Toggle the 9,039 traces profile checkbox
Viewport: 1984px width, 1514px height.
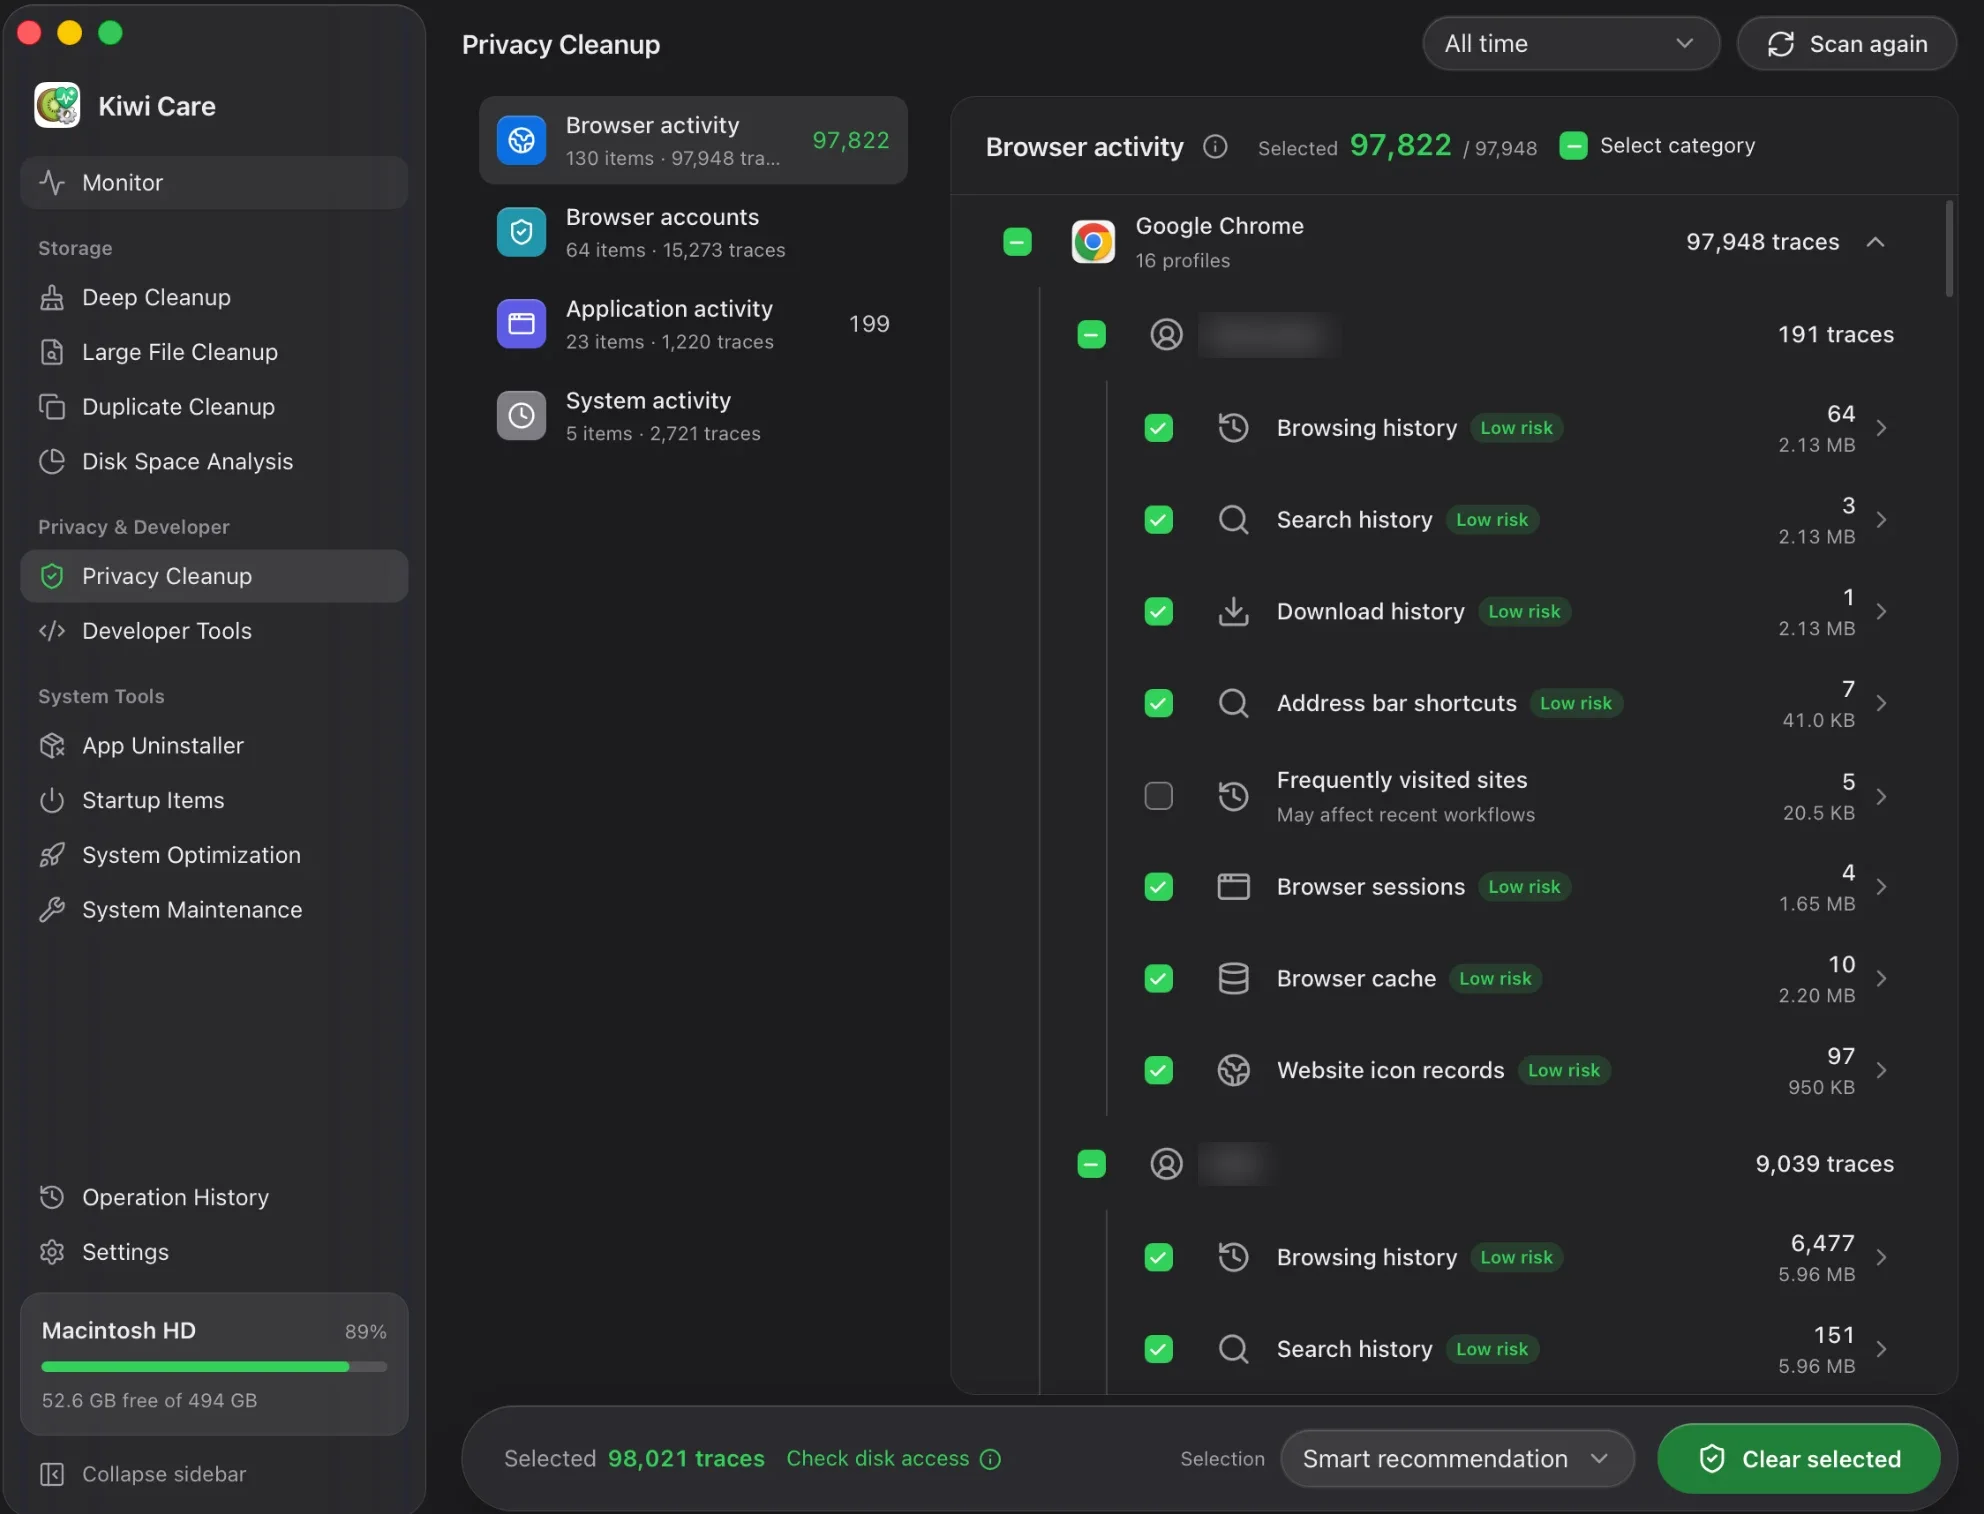point(1091,1164)
